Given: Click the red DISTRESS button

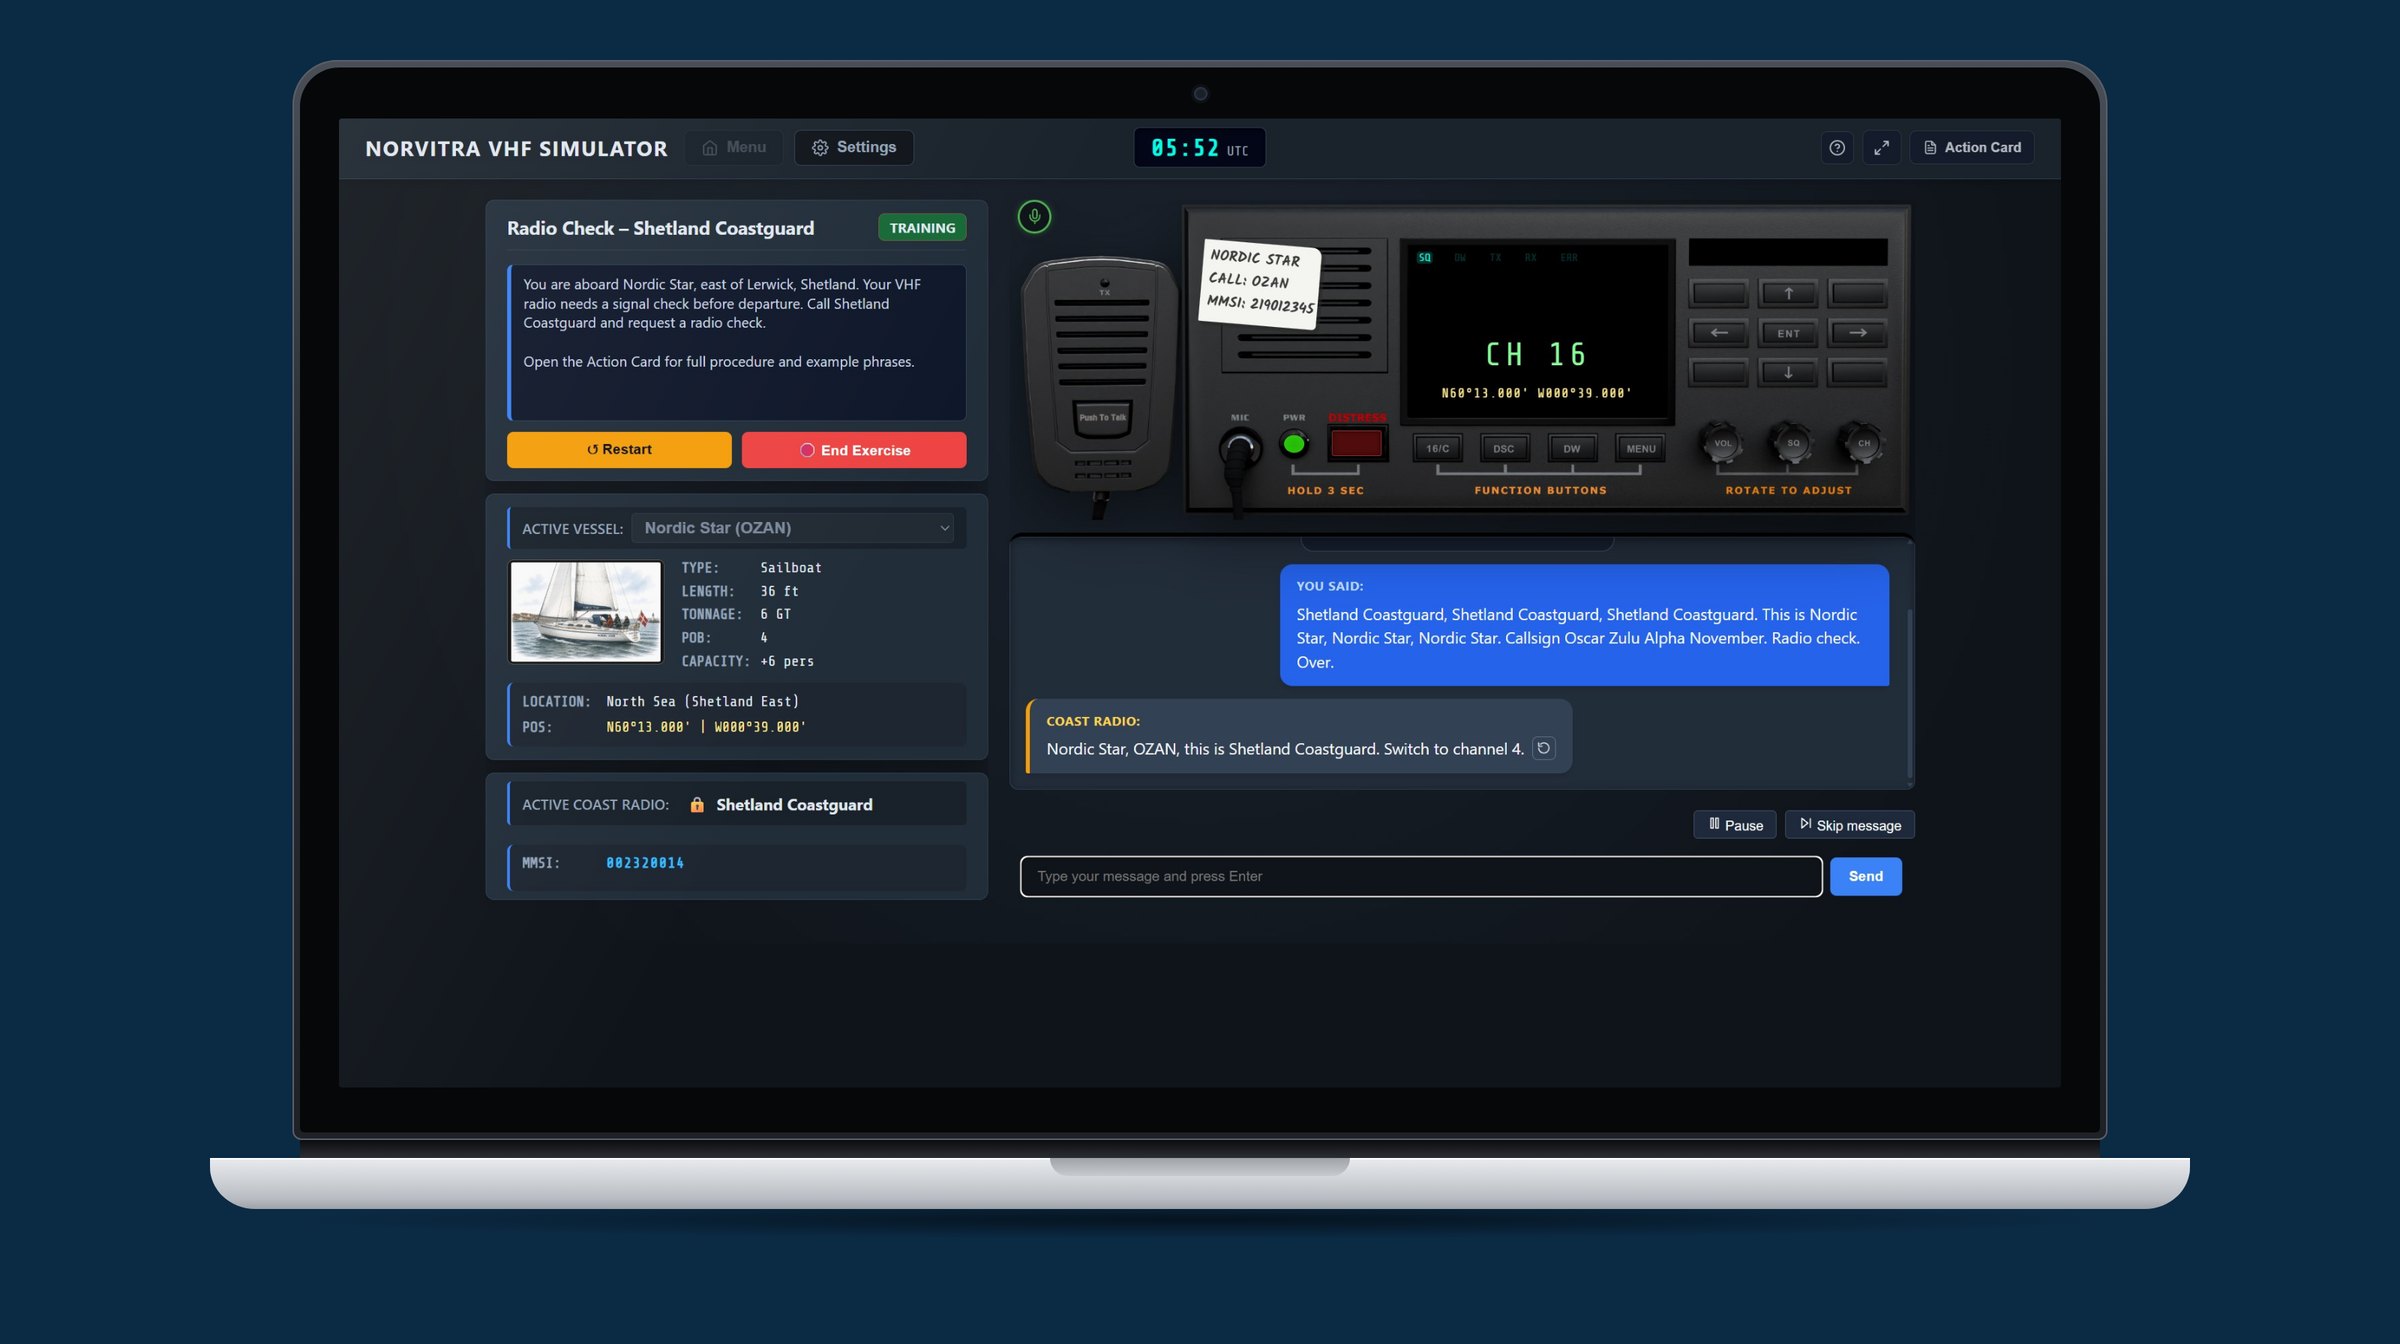Looking at the screenshot, I should click(x=1356, y=443).
